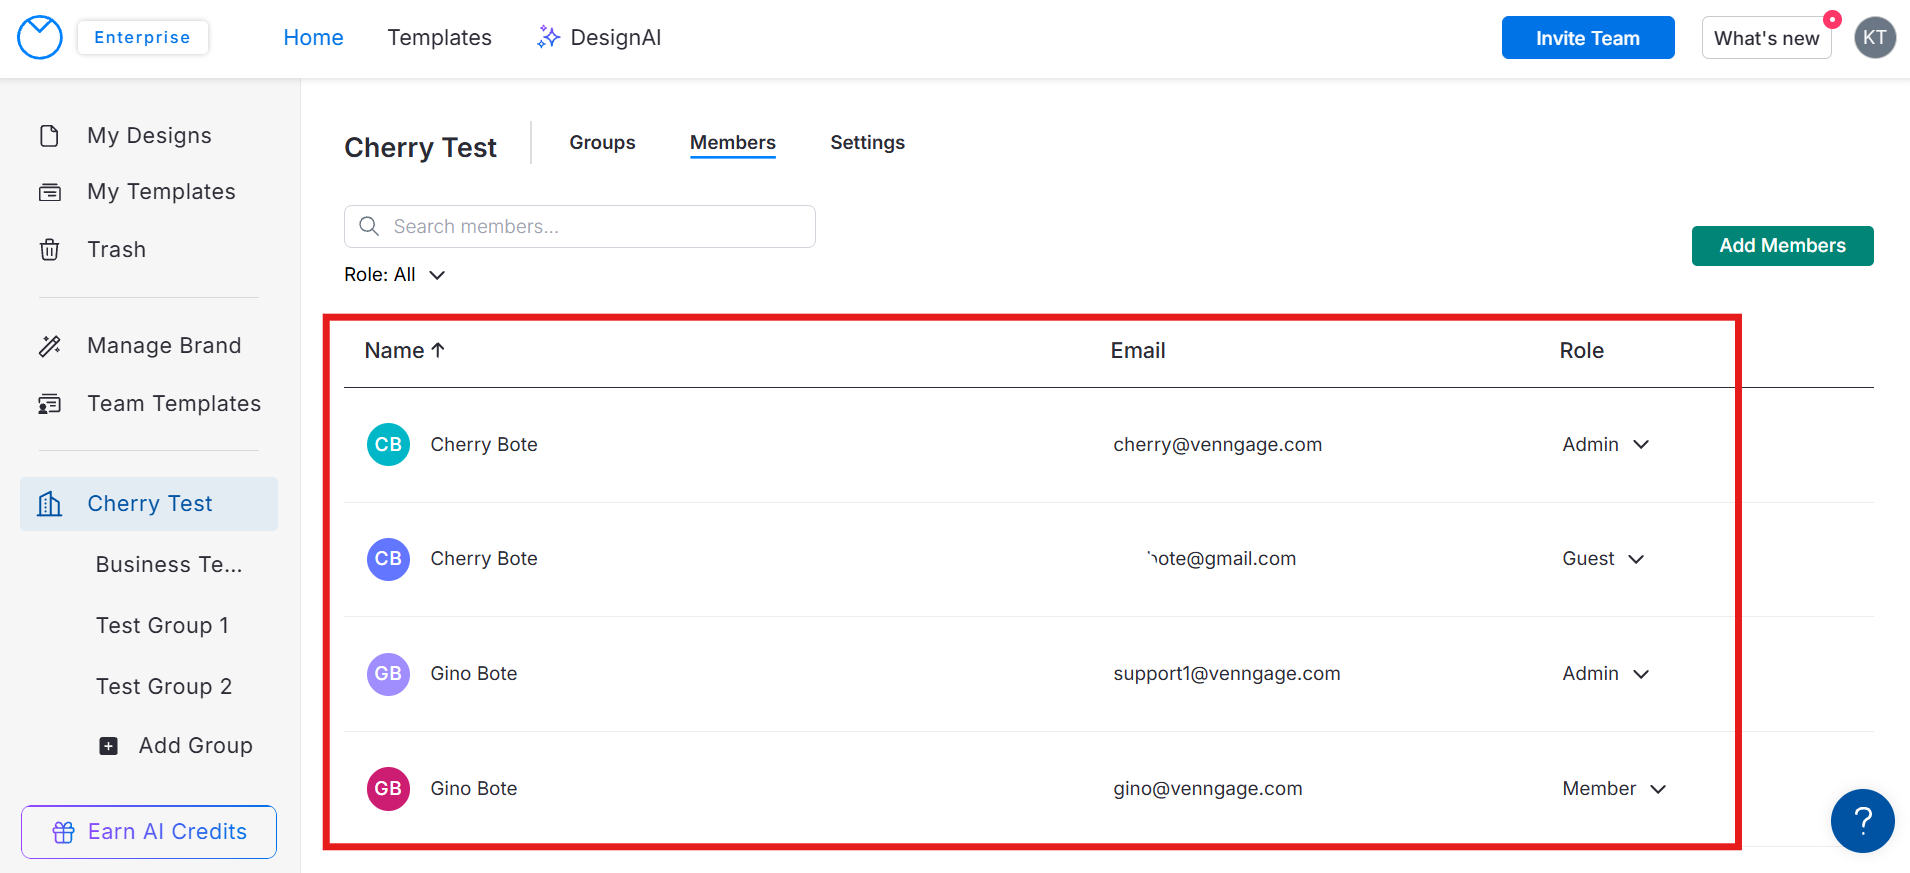Click the Trash bin icon

(x=49, y=249)
